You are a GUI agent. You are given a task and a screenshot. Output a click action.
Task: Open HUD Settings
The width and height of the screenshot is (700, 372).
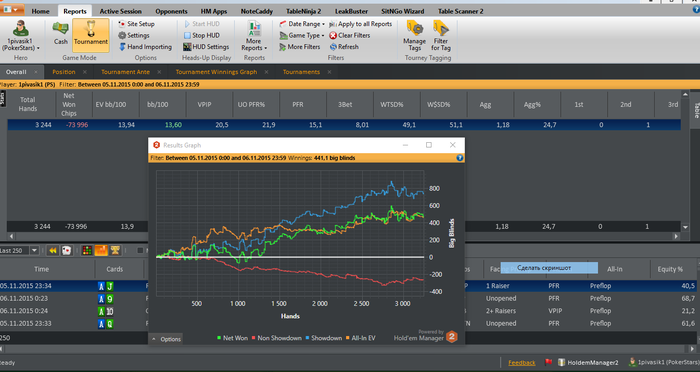tap(206, 46)
